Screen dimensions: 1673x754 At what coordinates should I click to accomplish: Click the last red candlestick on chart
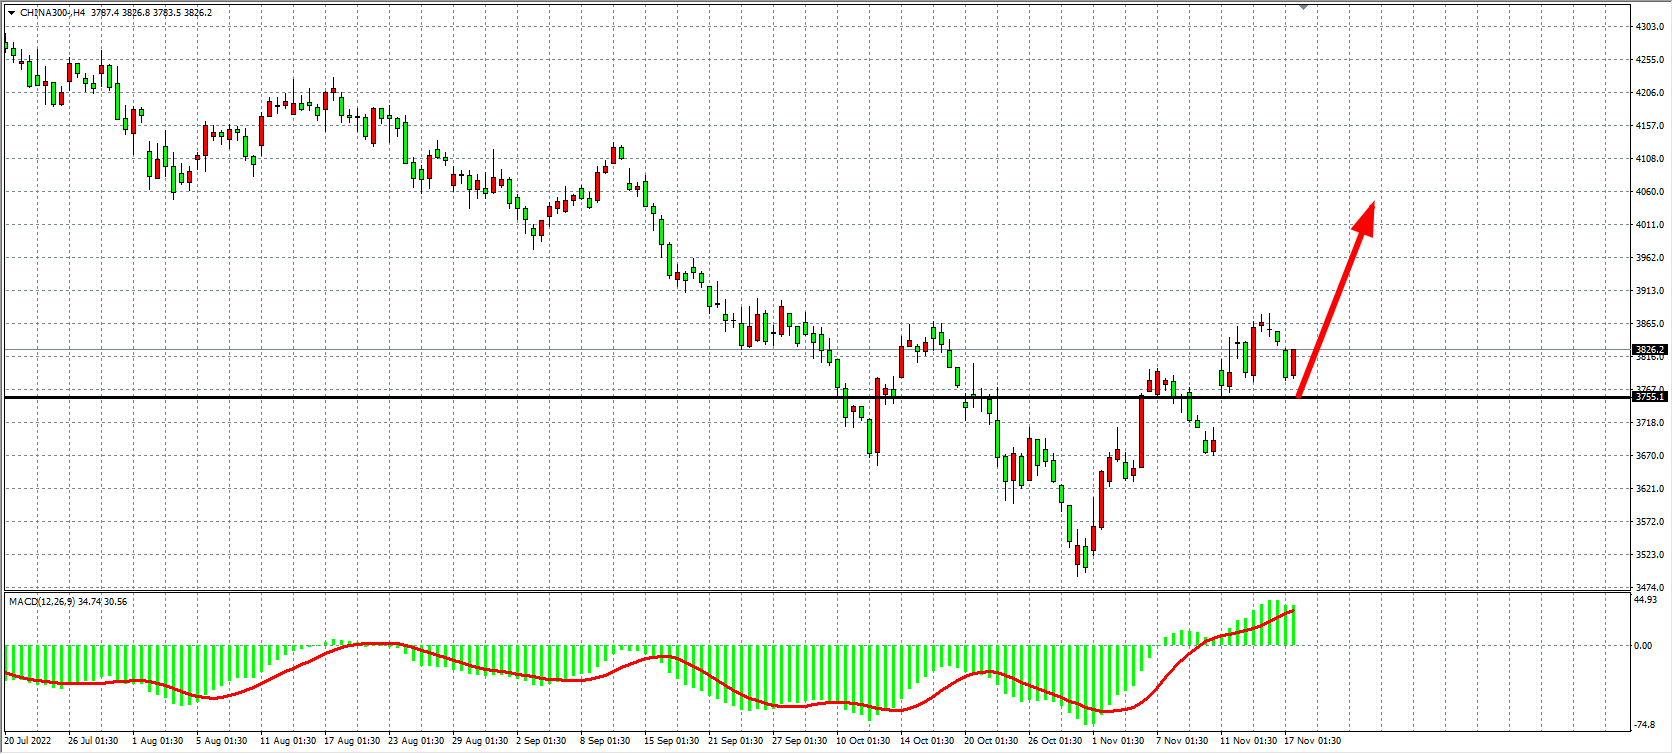coord(1294,362)
